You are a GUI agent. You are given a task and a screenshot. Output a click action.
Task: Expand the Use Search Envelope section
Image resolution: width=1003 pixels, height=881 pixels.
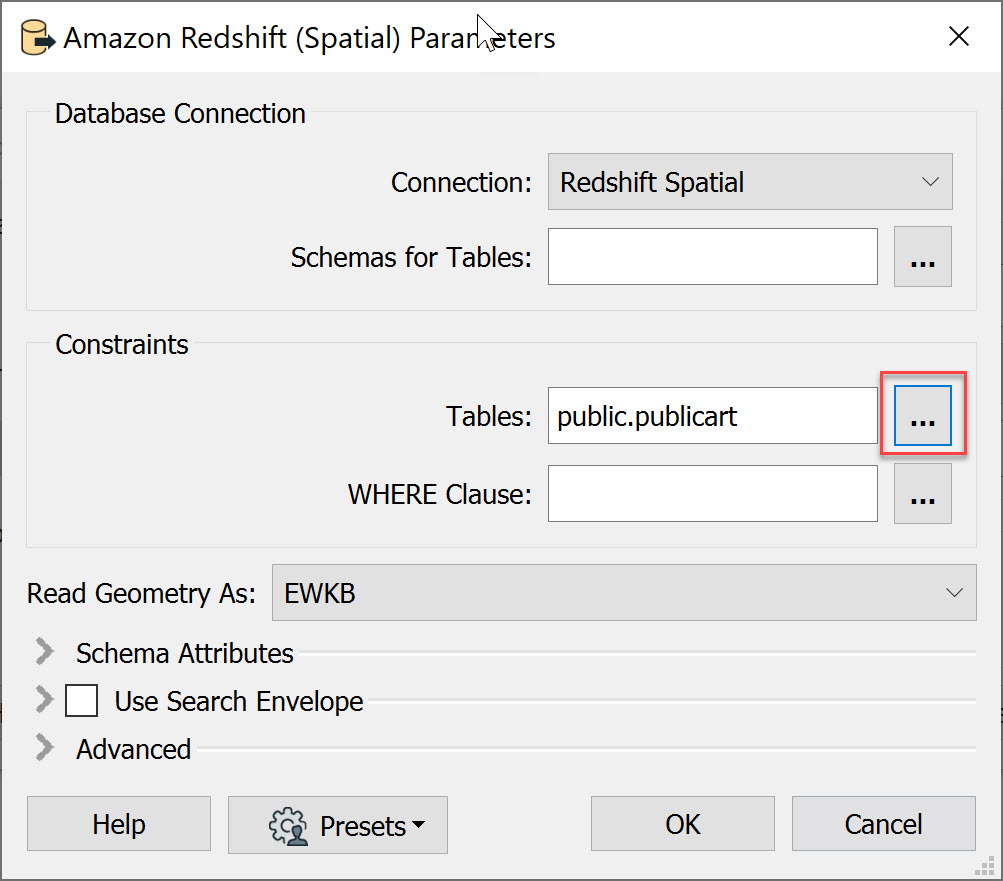click(44, 700)
